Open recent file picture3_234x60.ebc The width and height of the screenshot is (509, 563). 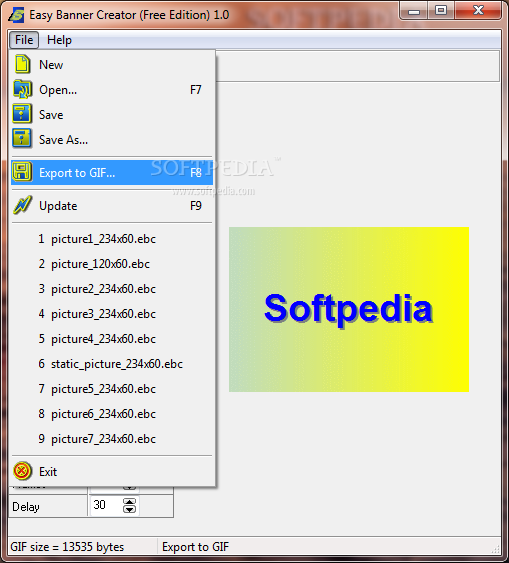(112, 314)
